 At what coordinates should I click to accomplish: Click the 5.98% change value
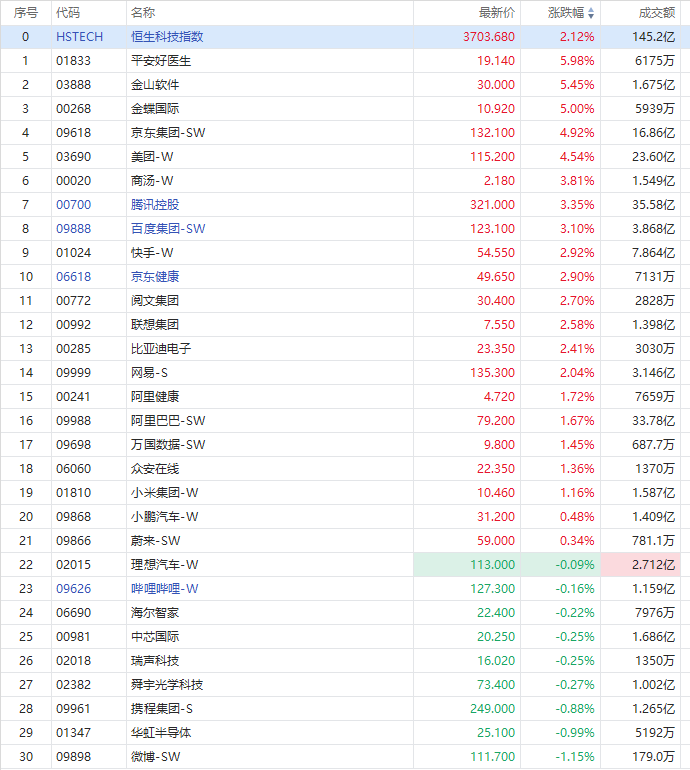(x=578, y=61)
